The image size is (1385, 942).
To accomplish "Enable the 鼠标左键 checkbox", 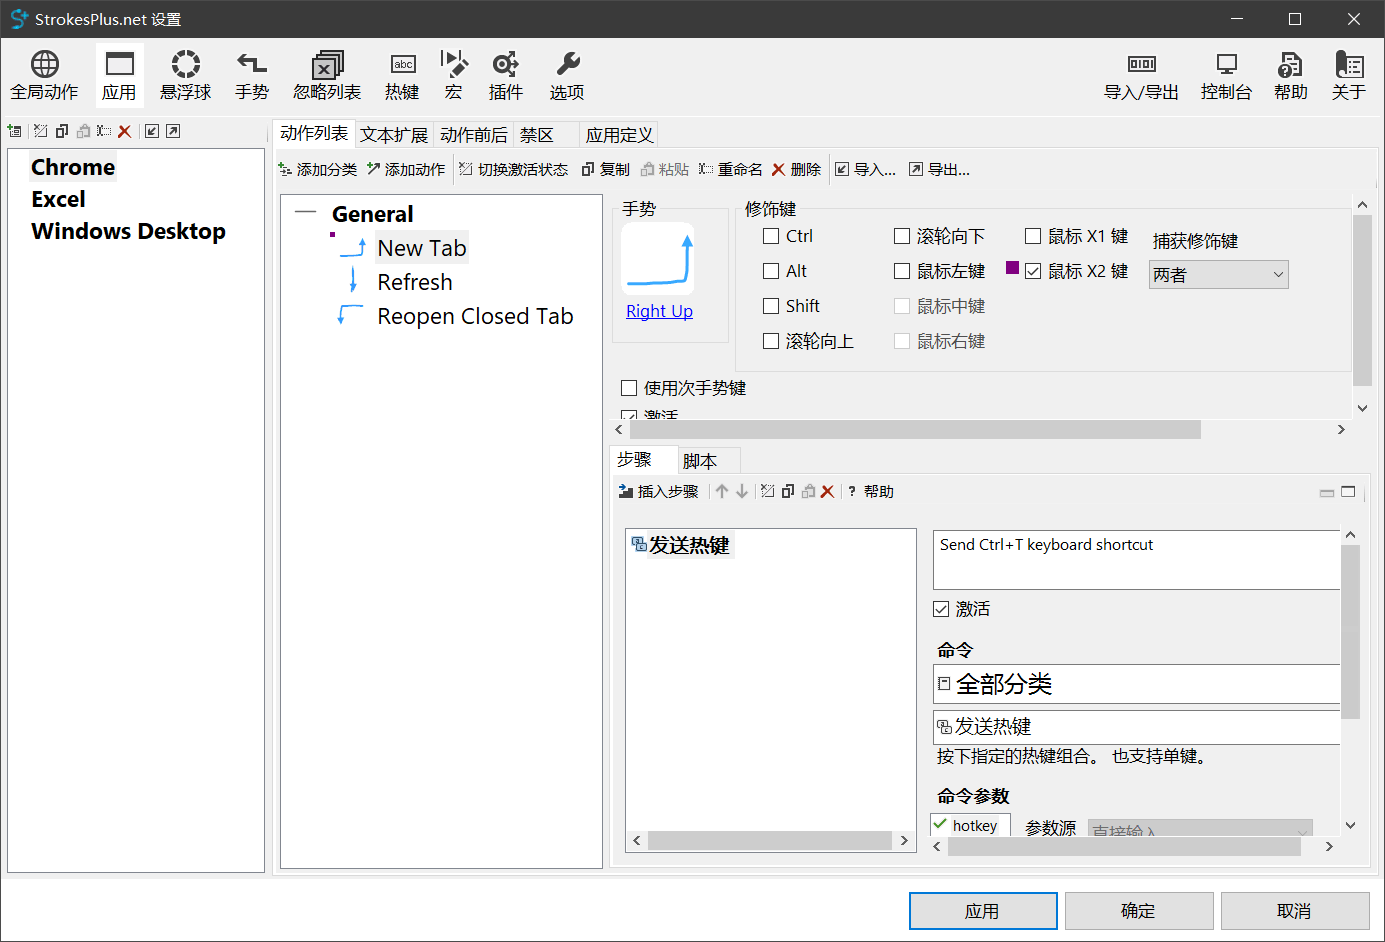I will pos(902,271).
